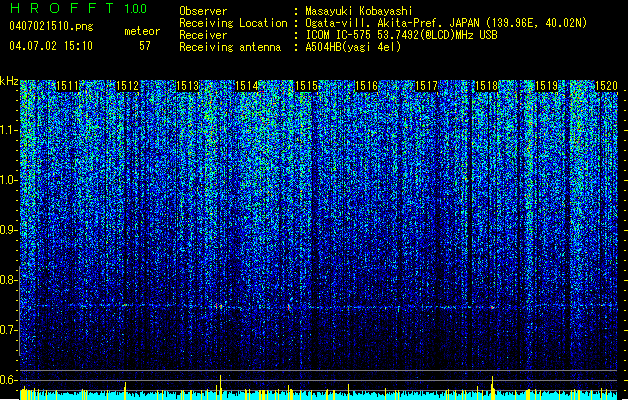Click the 1.1 frequency axis label
Screen dimensions: 629x400
(x=9, y=130)
